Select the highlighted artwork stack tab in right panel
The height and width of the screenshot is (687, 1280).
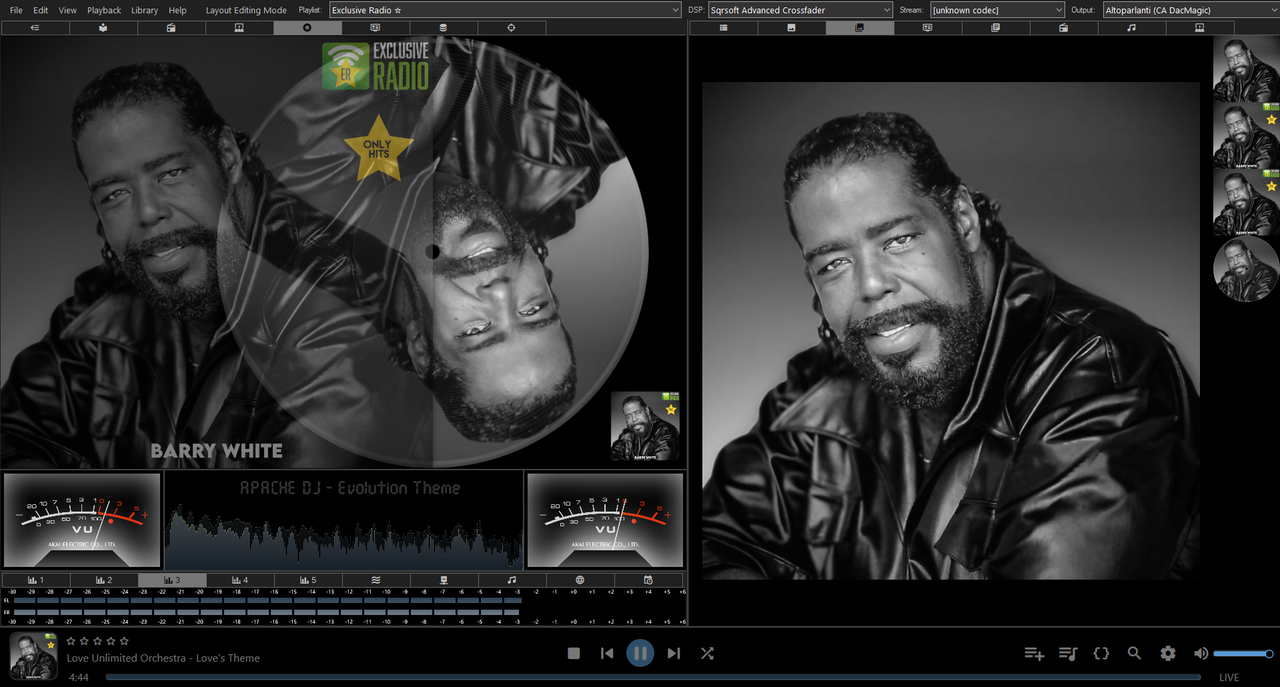pos(860,28)
